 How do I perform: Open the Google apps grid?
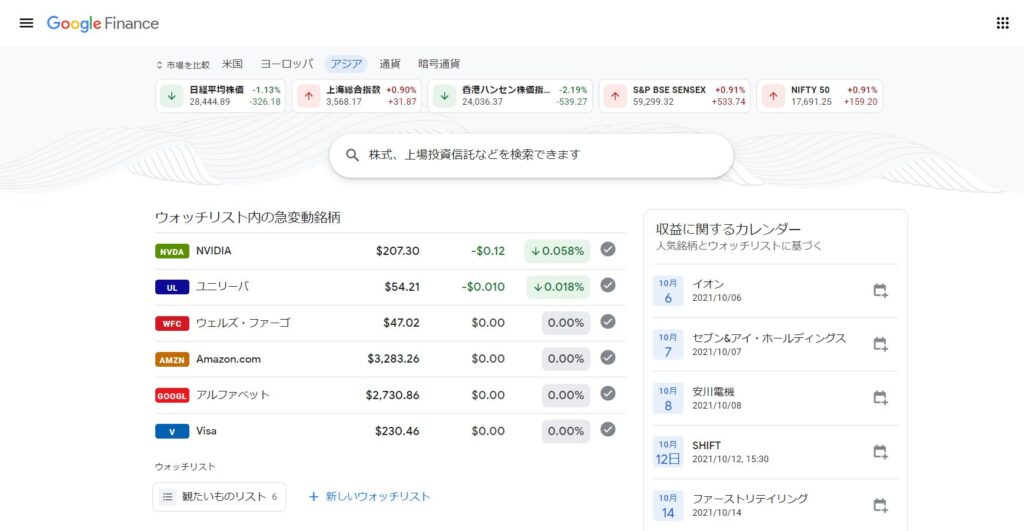coord(1002,23)
